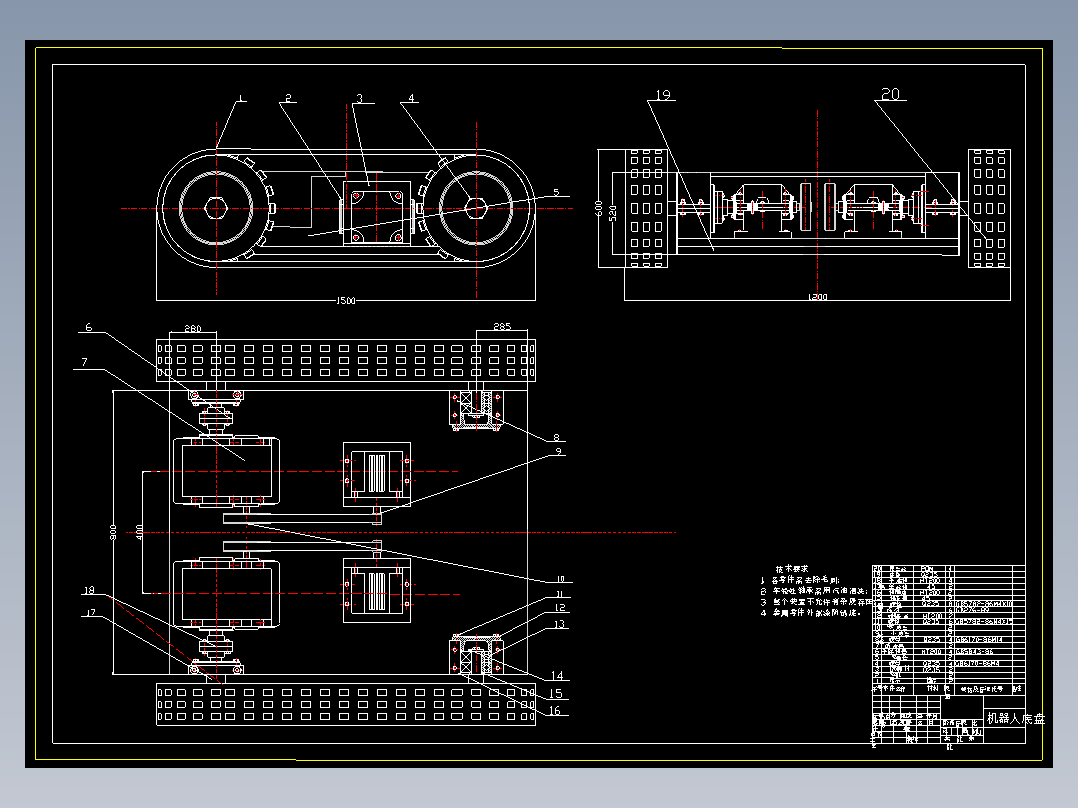Screen dimensions: 1078x808
Task: Click part callout number 1
Action: (240, 99)
